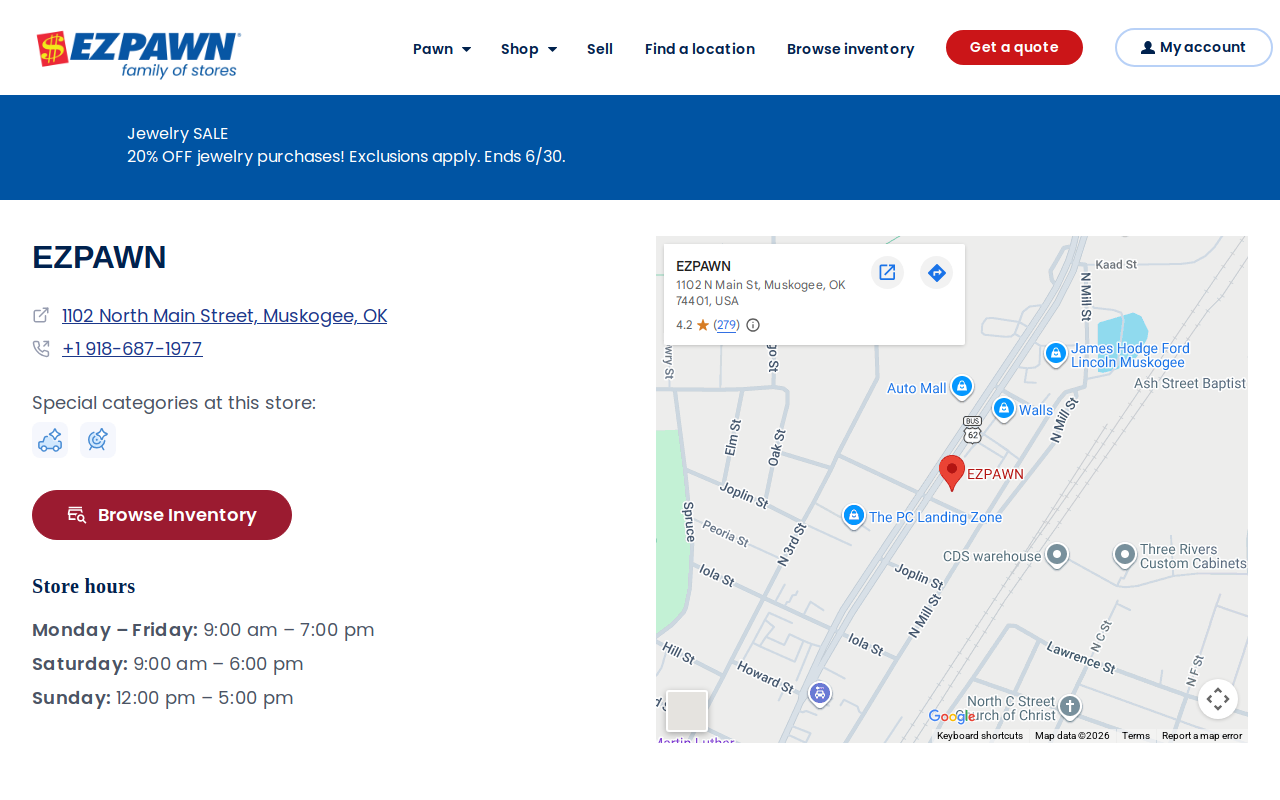Open target special category icon
This screenshot has height=800, width=1280.
click(98, 440)
